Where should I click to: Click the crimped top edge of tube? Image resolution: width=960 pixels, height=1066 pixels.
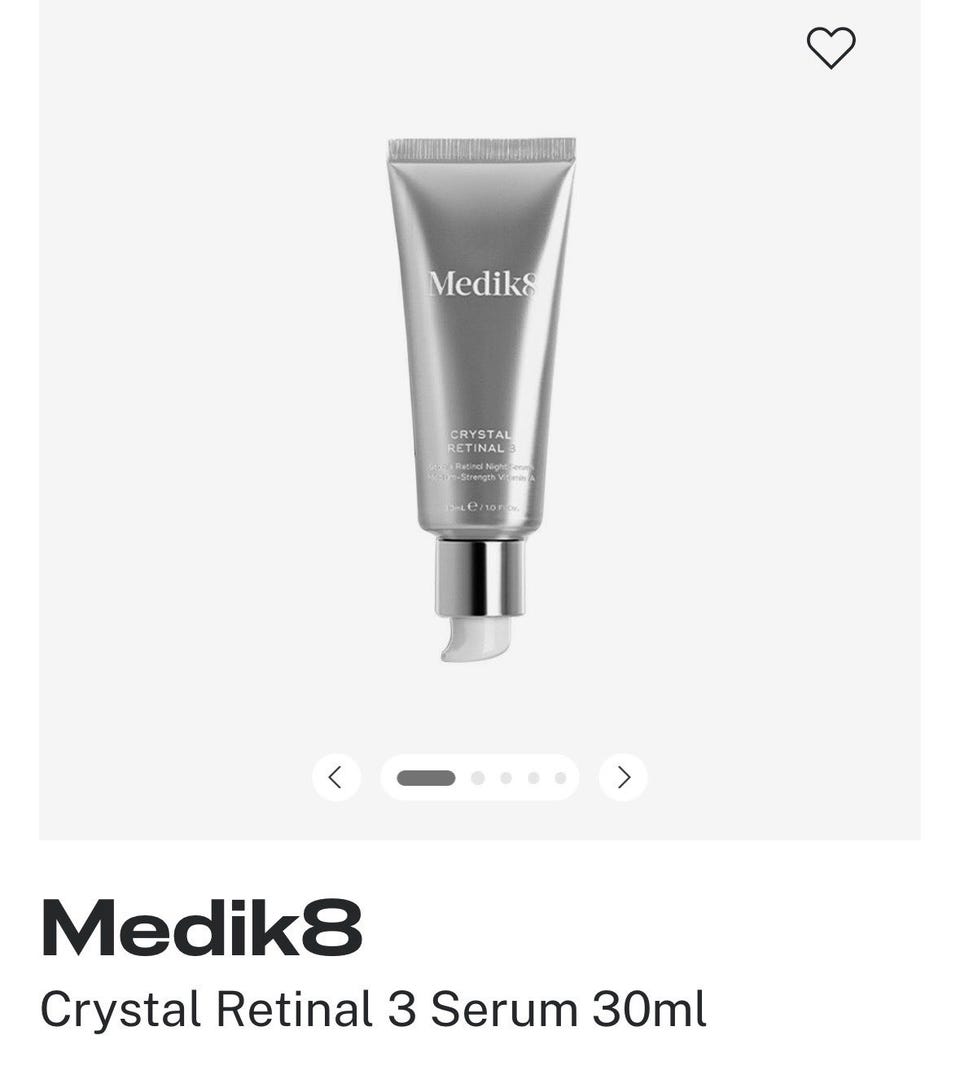482,150
